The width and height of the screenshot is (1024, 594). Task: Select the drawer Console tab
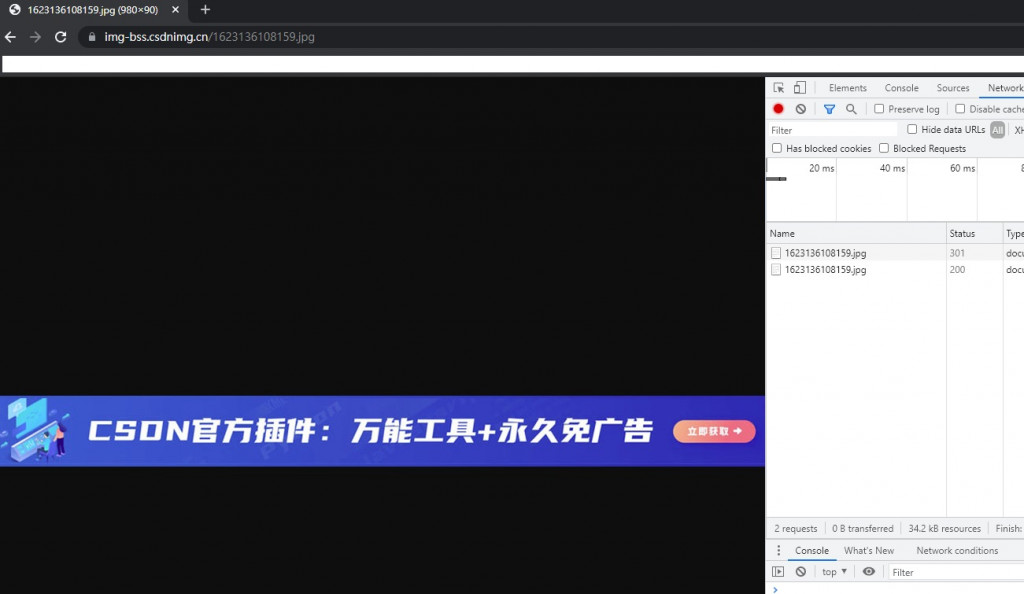tap(812, 551)
